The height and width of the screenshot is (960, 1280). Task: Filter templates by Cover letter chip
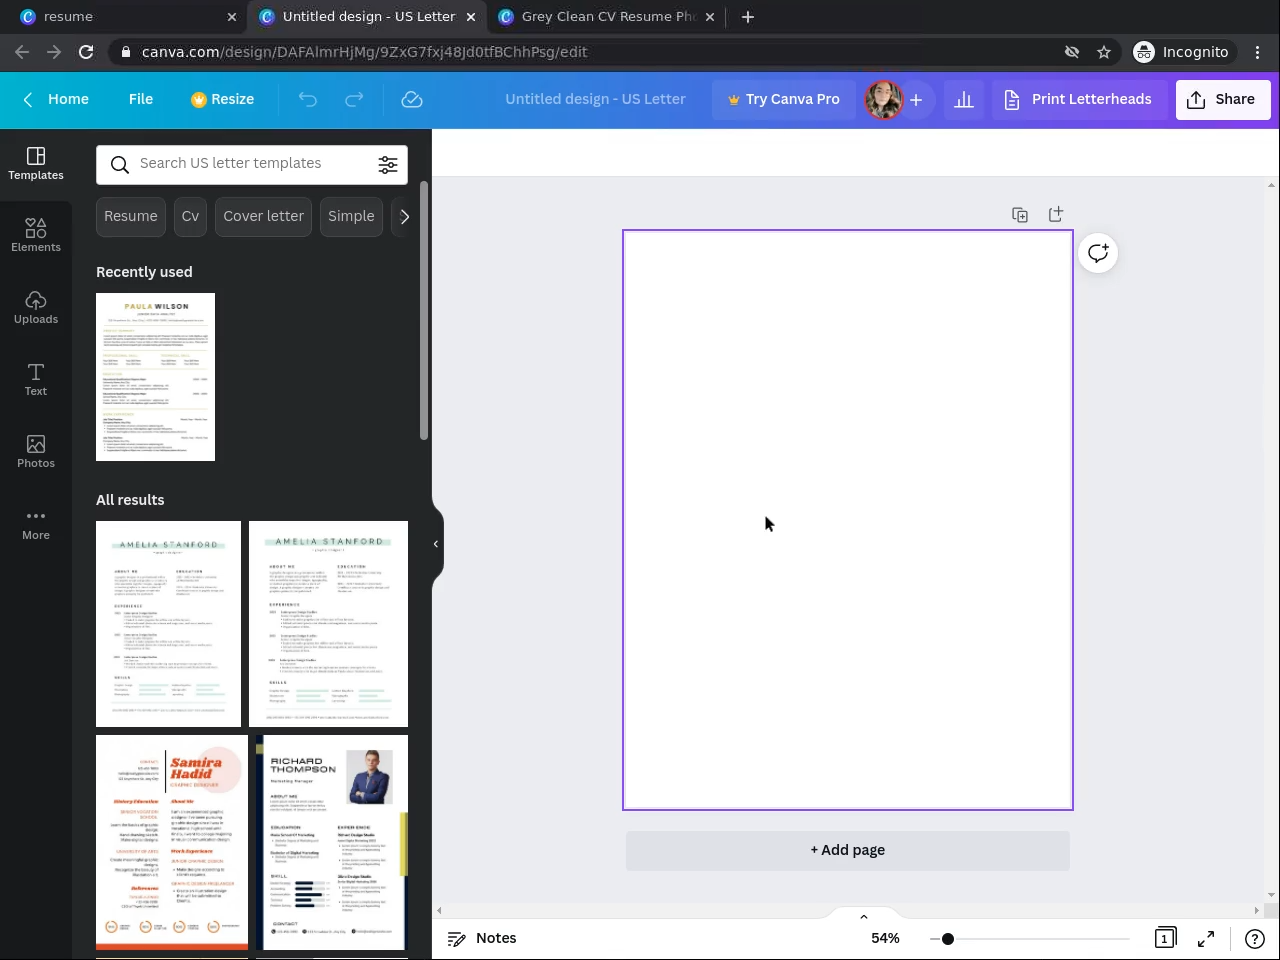click(x=263, y=216)
